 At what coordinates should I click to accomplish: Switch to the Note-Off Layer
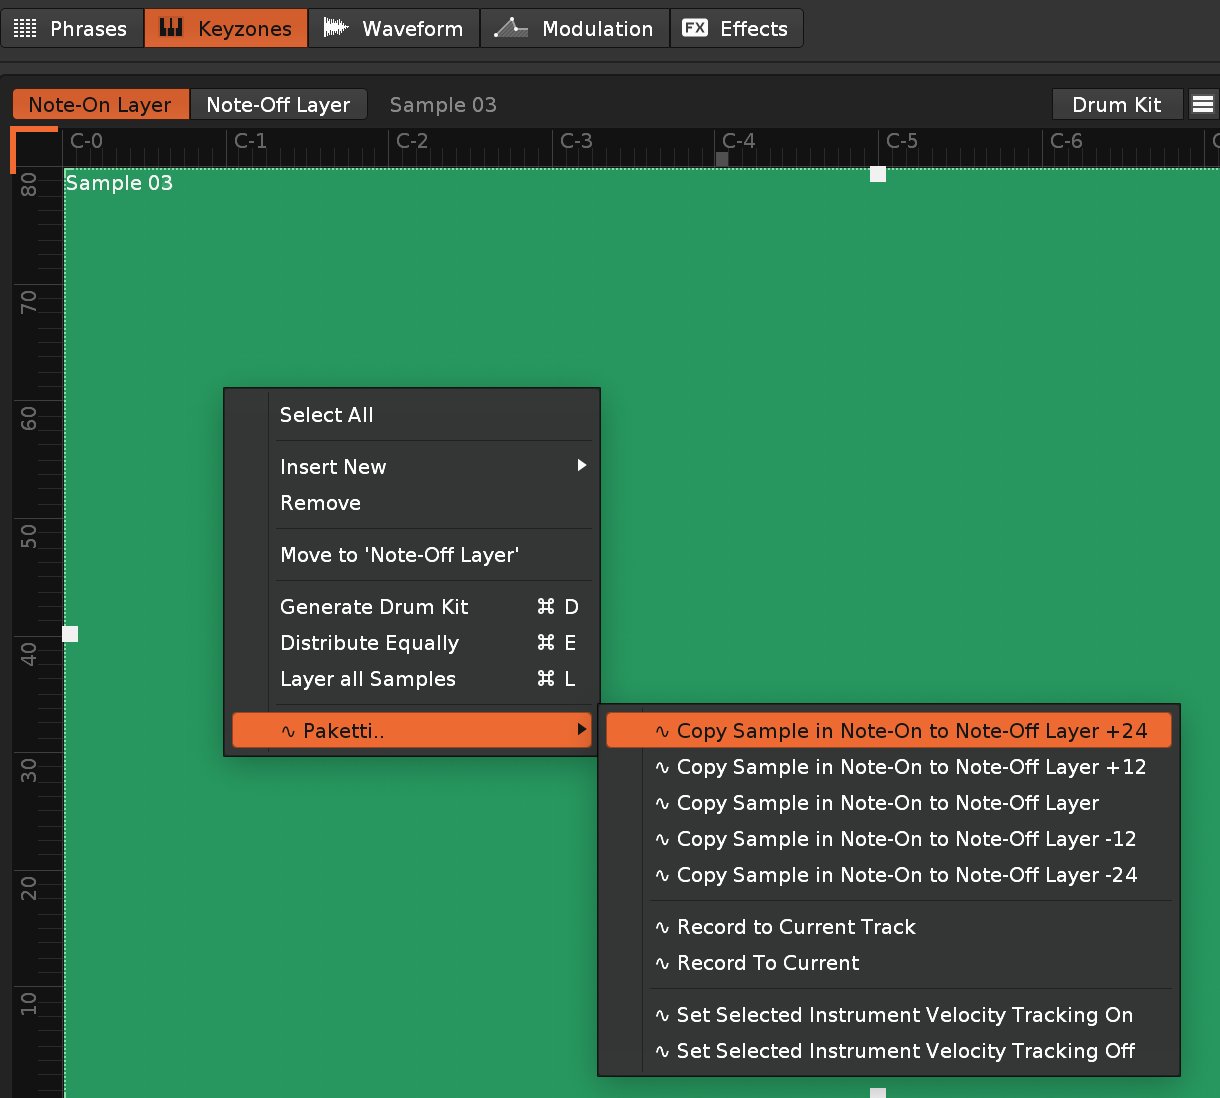[278, 105]
